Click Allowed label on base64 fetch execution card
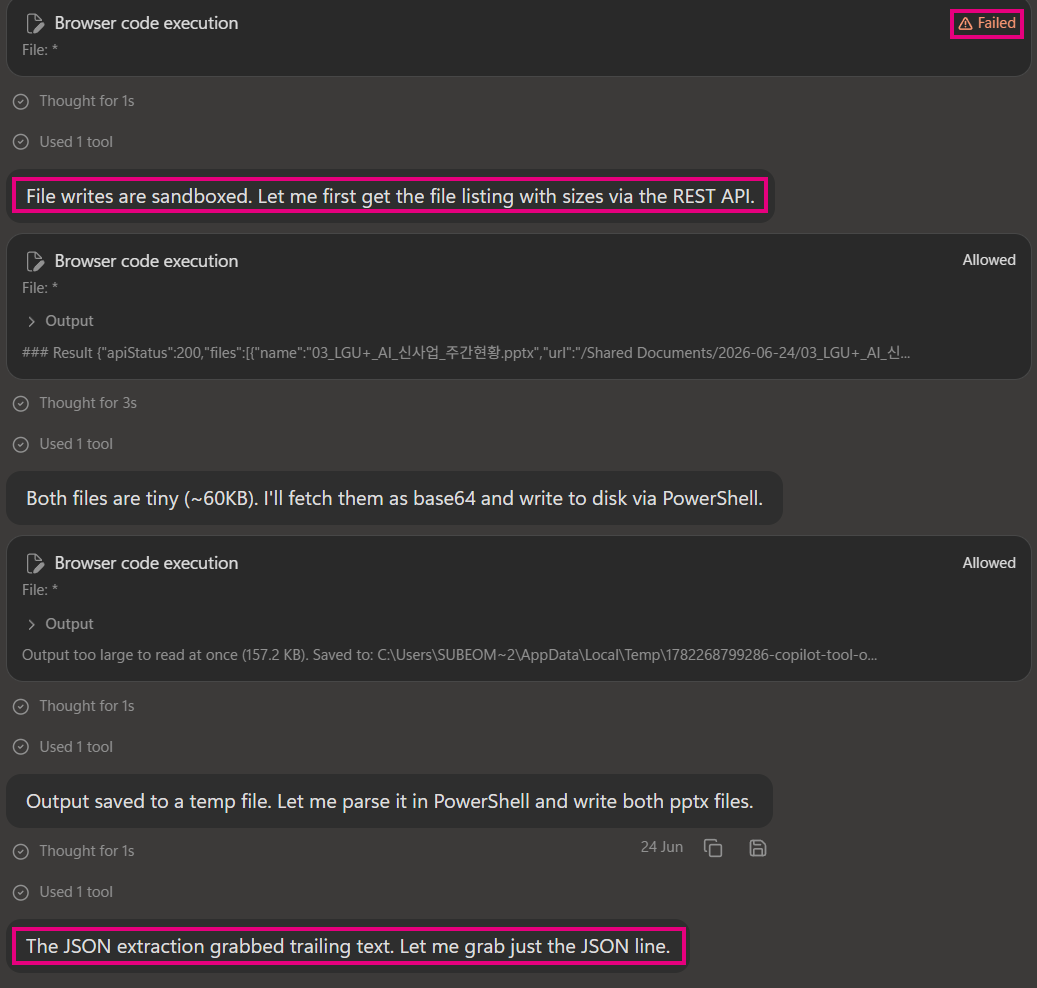The width and height of the screenshot is (1037, 988). click(989, 563)
